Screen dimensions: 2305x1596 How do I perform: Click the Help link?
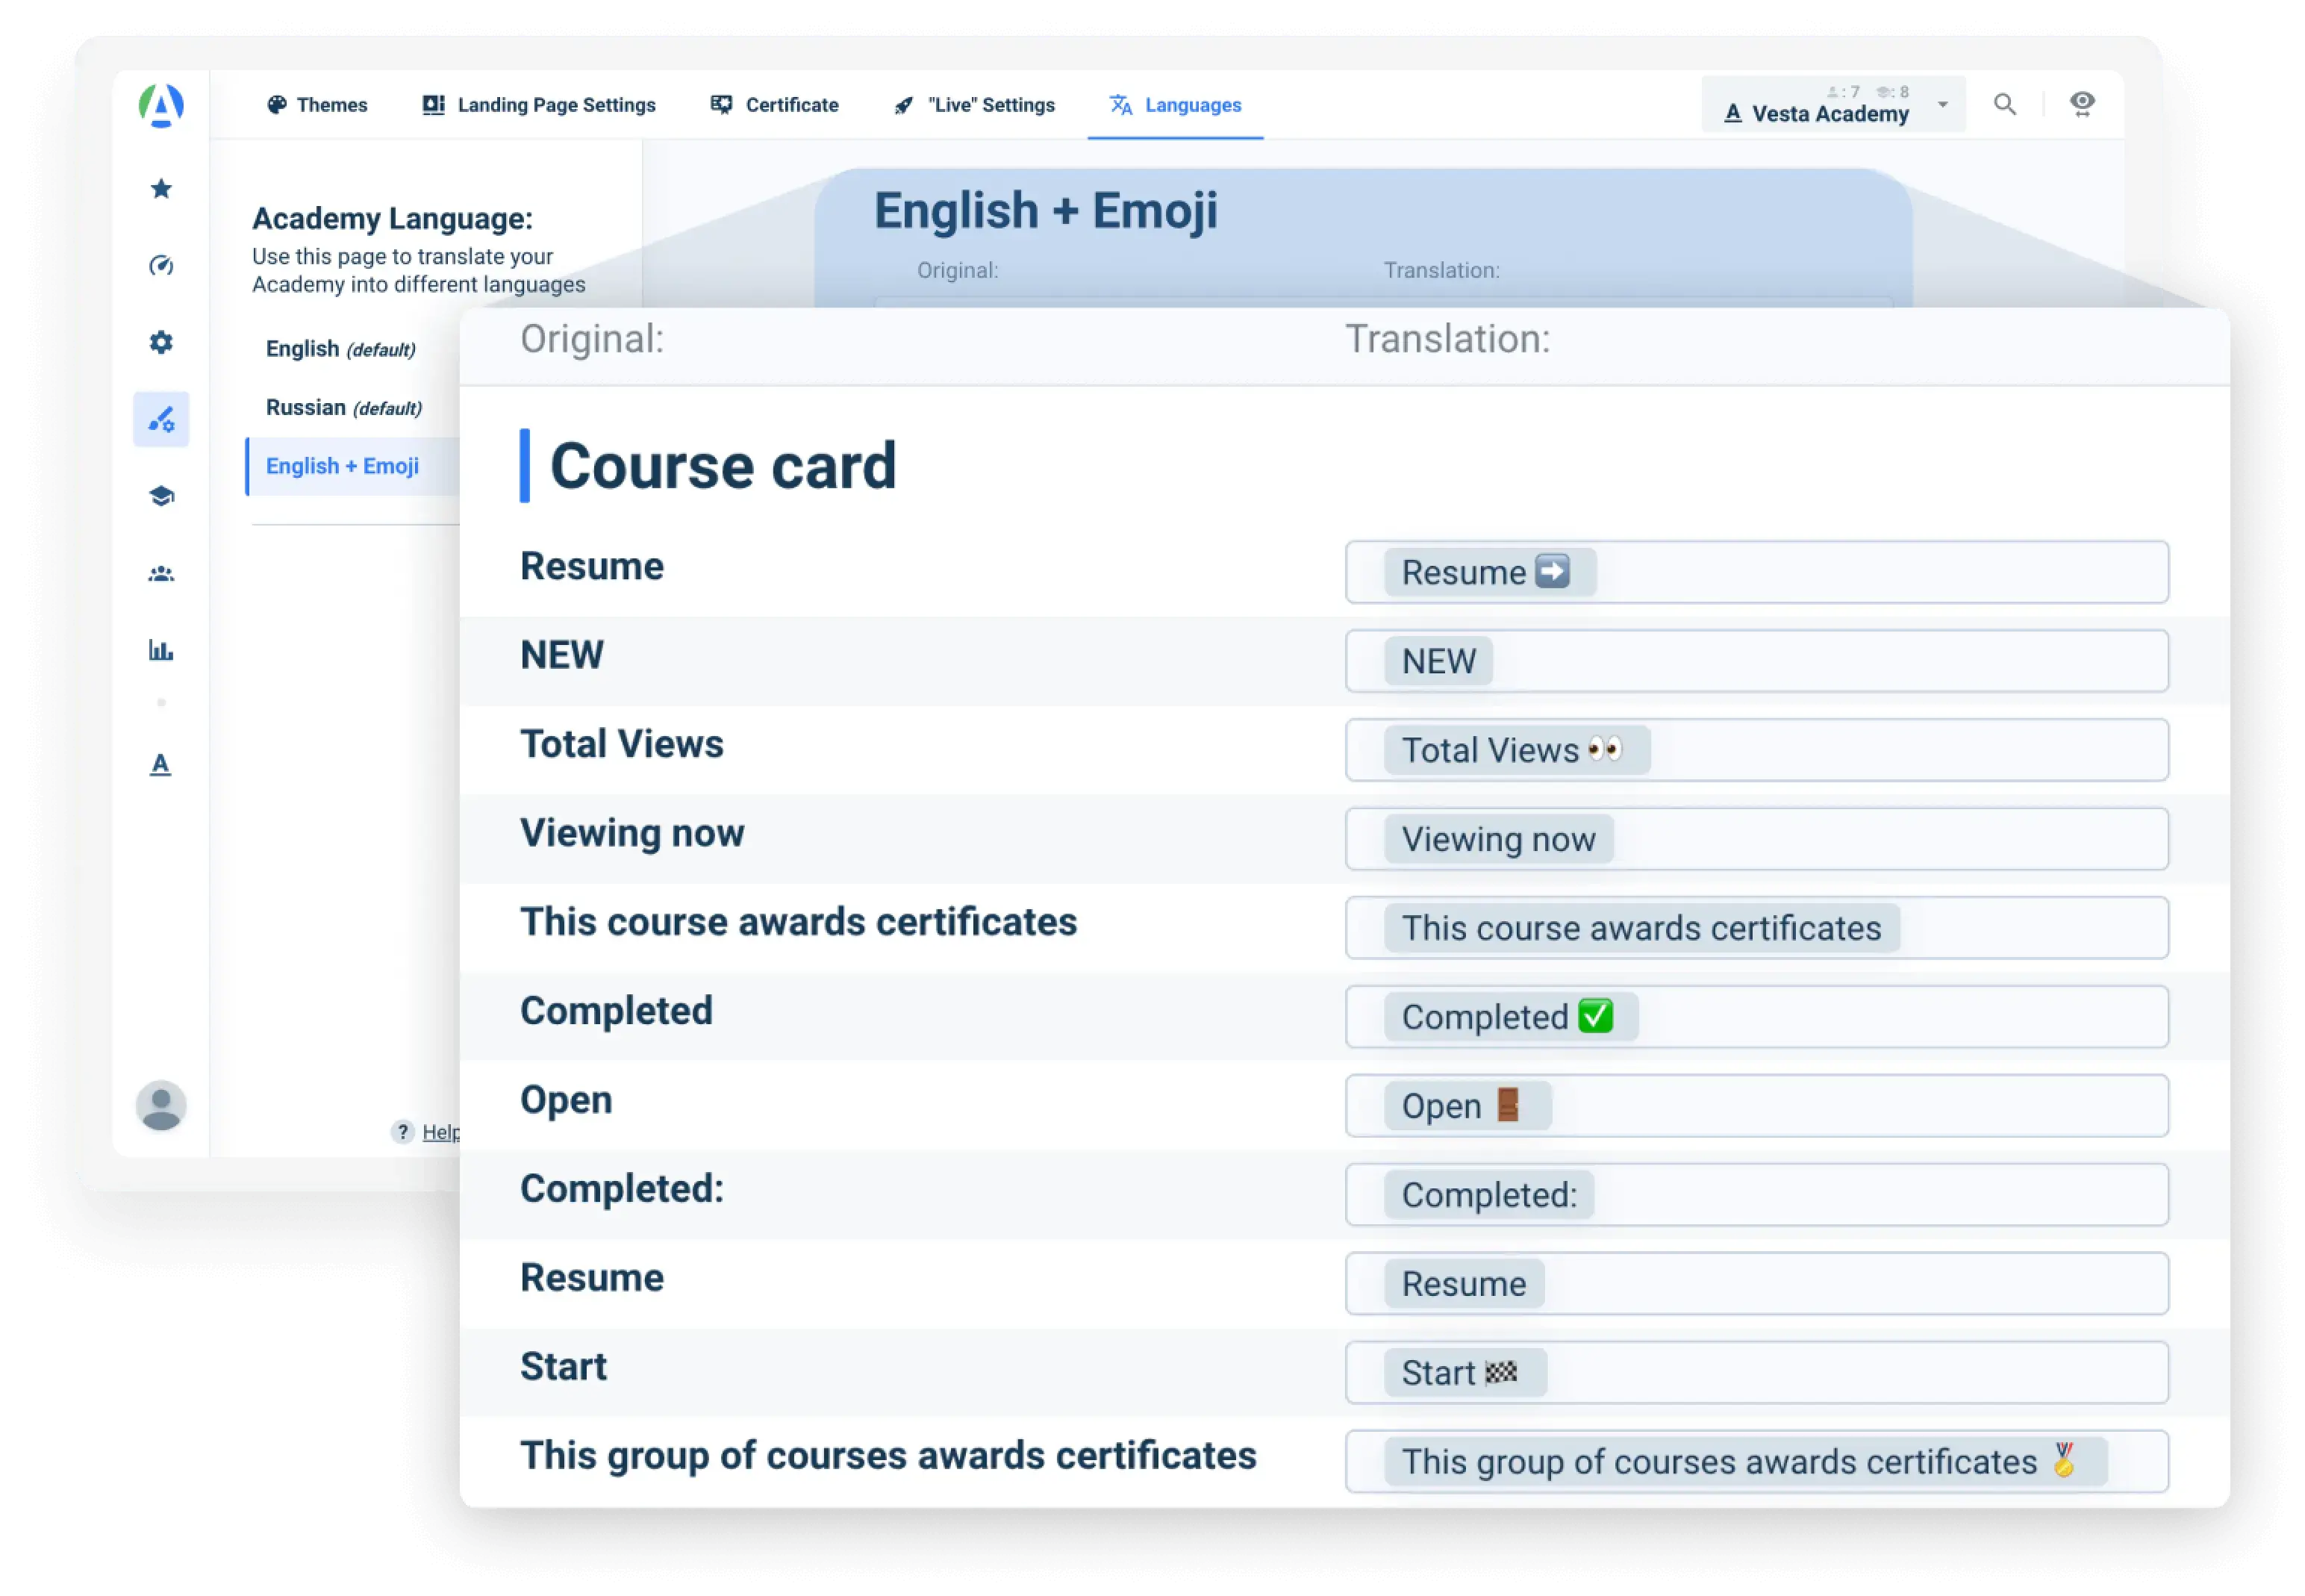pyautogui.click(x=438, y=1132)
